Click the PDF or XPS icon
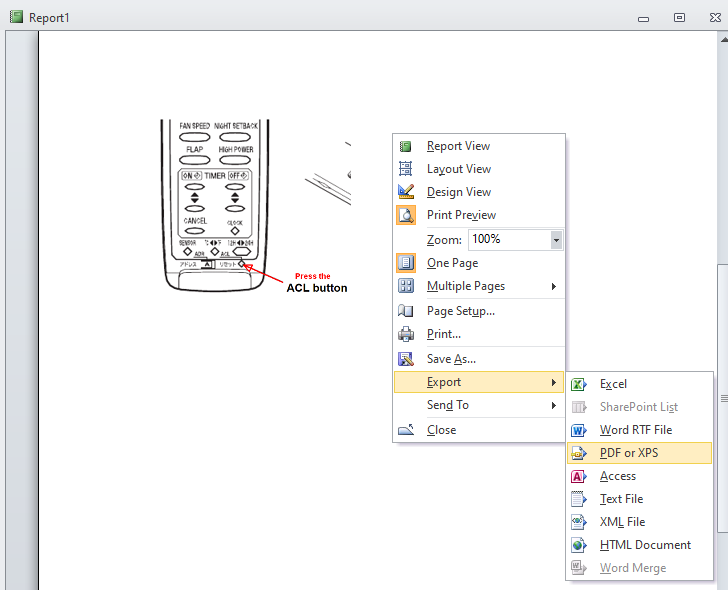The width and height of the screenshot is (728, 590). [x=578, y=453]
